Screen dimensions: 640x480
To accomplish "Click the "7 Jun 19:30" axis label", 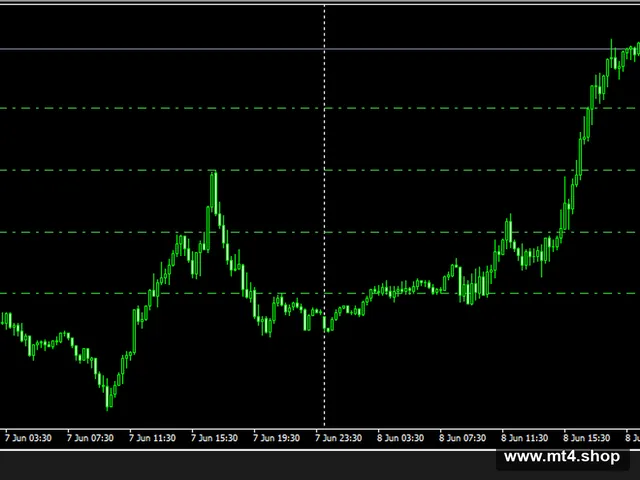I will (x=276, y=438).
